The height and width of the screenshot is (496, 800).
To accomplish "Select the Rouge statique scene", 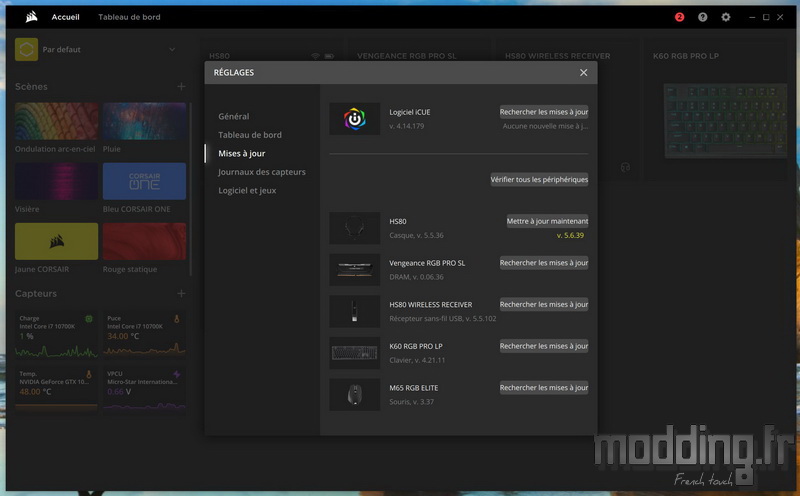I will (144, 241).
